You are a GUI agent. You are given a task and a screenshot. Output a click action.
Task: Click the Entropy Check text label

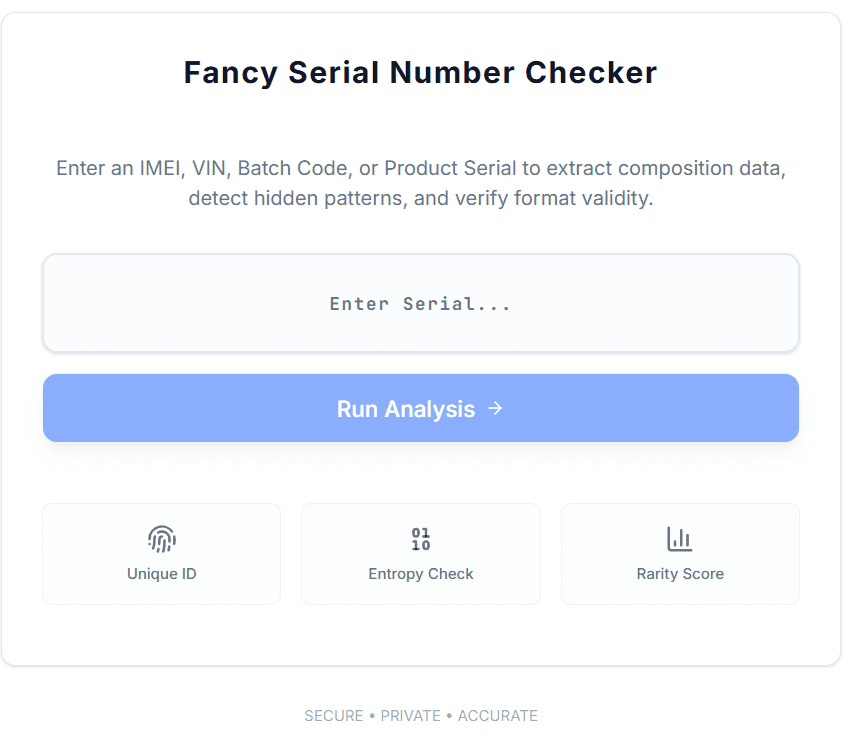pos(420,574)
